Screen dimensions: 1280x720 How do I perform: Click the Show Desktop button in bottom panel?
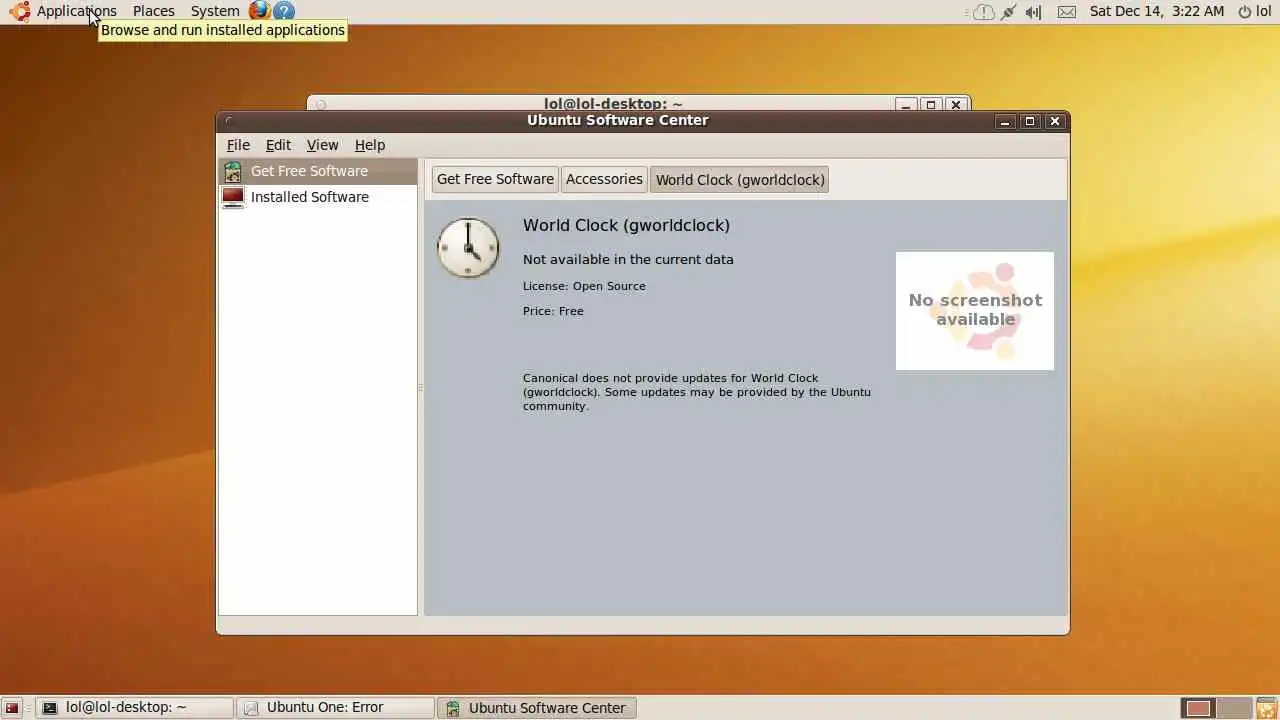click(x=12, y=708)
